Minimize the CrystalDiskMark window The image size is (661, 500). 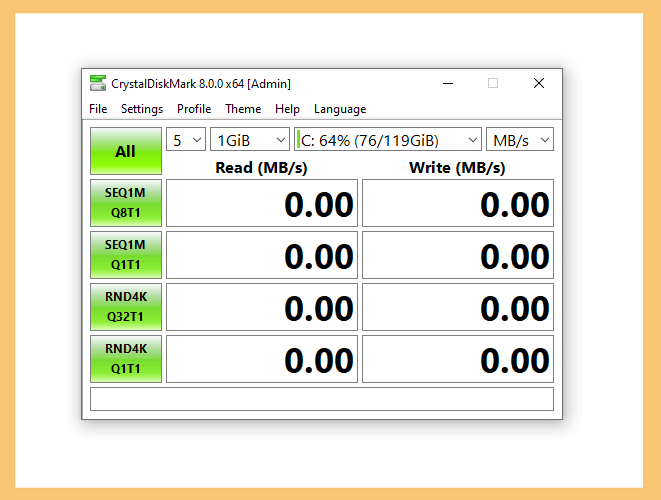(x=448, y=83)
